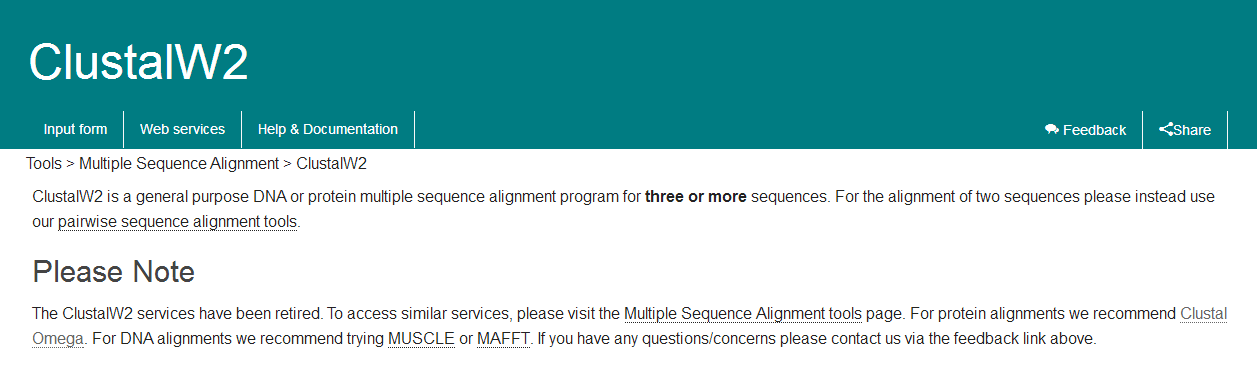Image resolution: width=1257 pixels, height=376 pixels.
Task: Click the Share label in header
Action: click(1192, 130)
